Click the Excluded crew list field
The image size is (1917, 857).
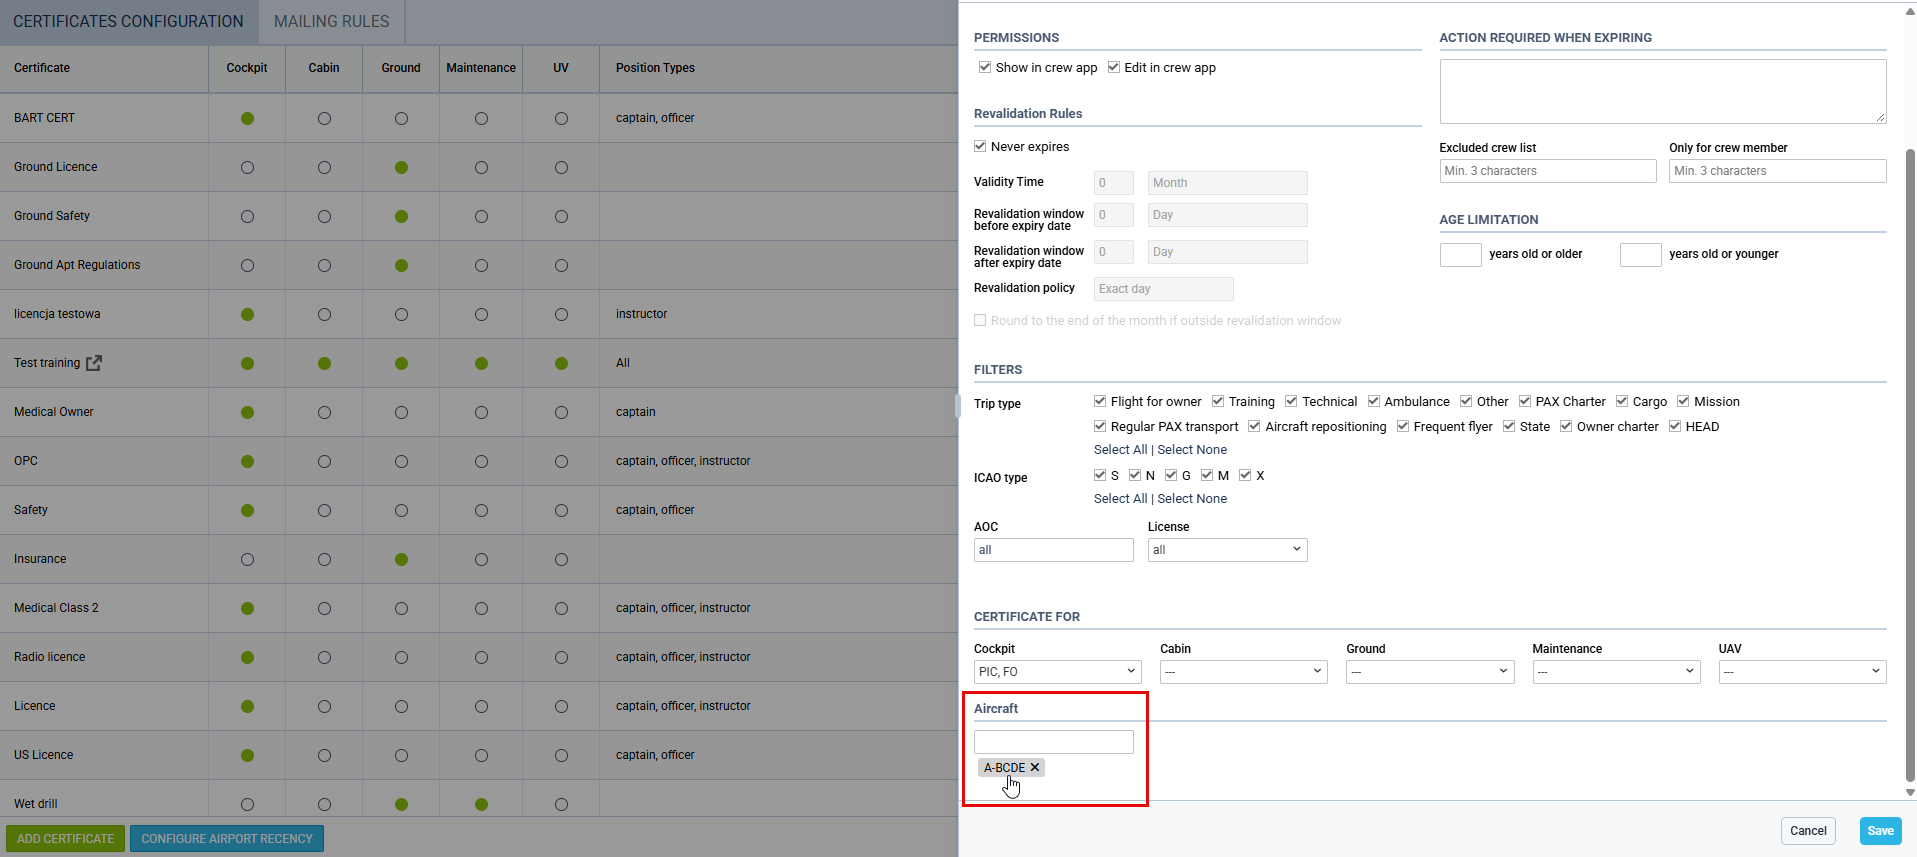(1548, 171)
